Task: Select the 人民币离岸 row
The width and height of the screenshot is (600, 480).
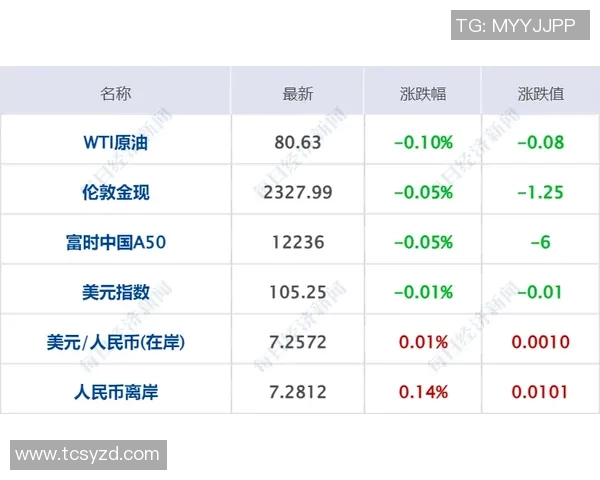Action: (115, 392)
